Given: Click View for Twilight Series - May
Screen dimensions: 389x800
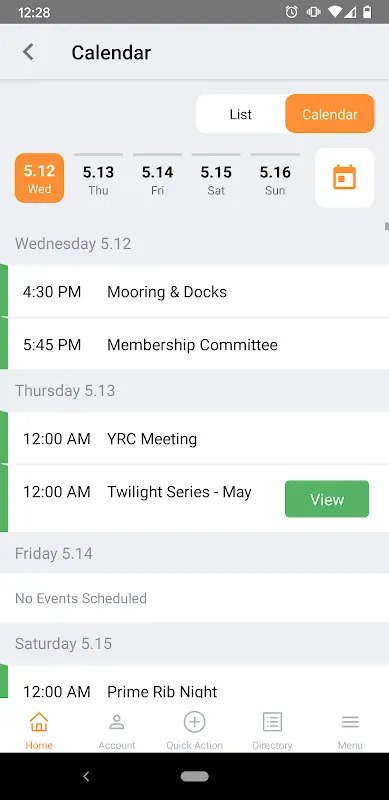Looking at the screenshot, I should click(x=327, y=499).
